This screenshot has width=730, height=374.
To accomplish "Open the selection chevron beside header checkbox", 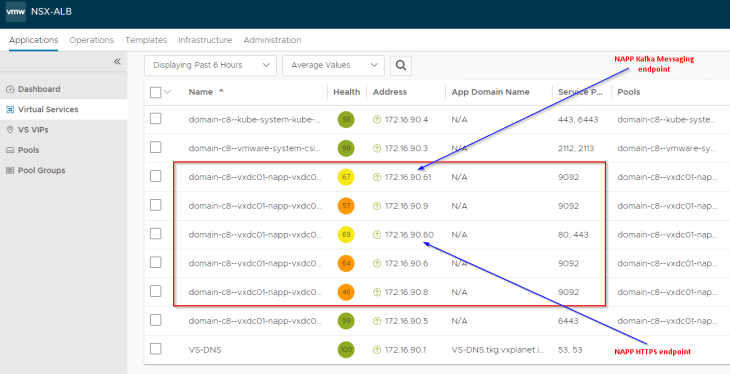I will (168, 92).
